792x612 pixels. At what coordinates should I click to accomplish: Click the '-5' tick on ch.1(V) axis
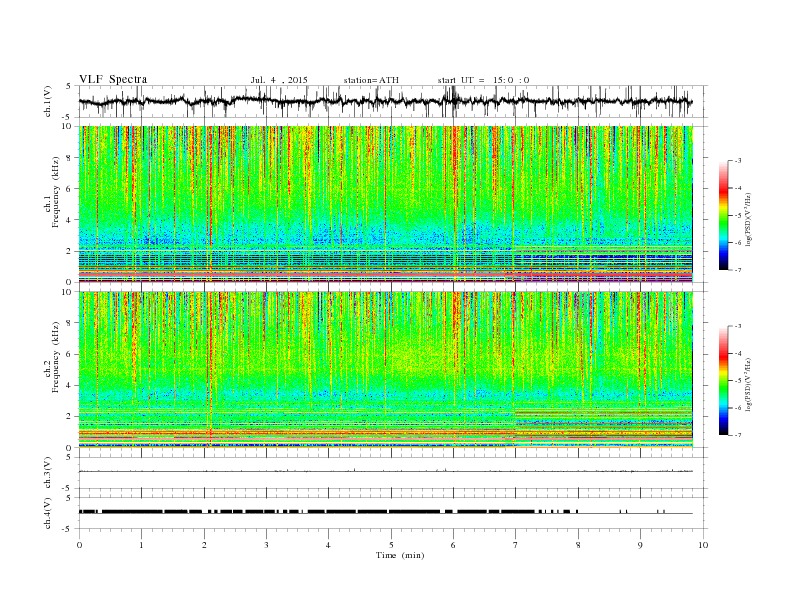pyautogui.click(x=68, y=118)
